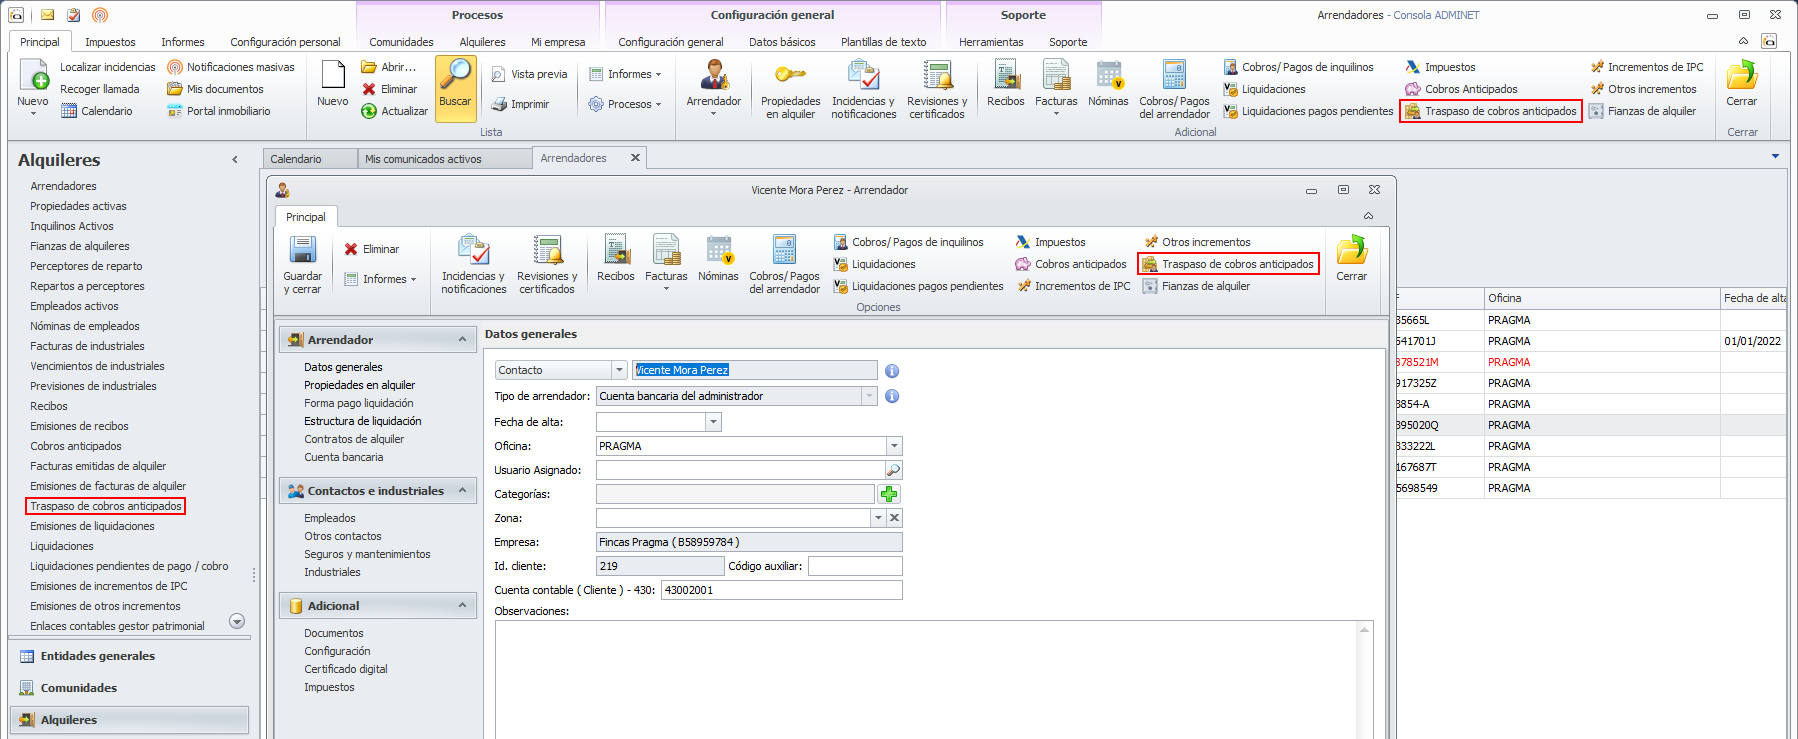Switch to the Calendario document tab
The image size is (1798, 739).
[310, 159]
